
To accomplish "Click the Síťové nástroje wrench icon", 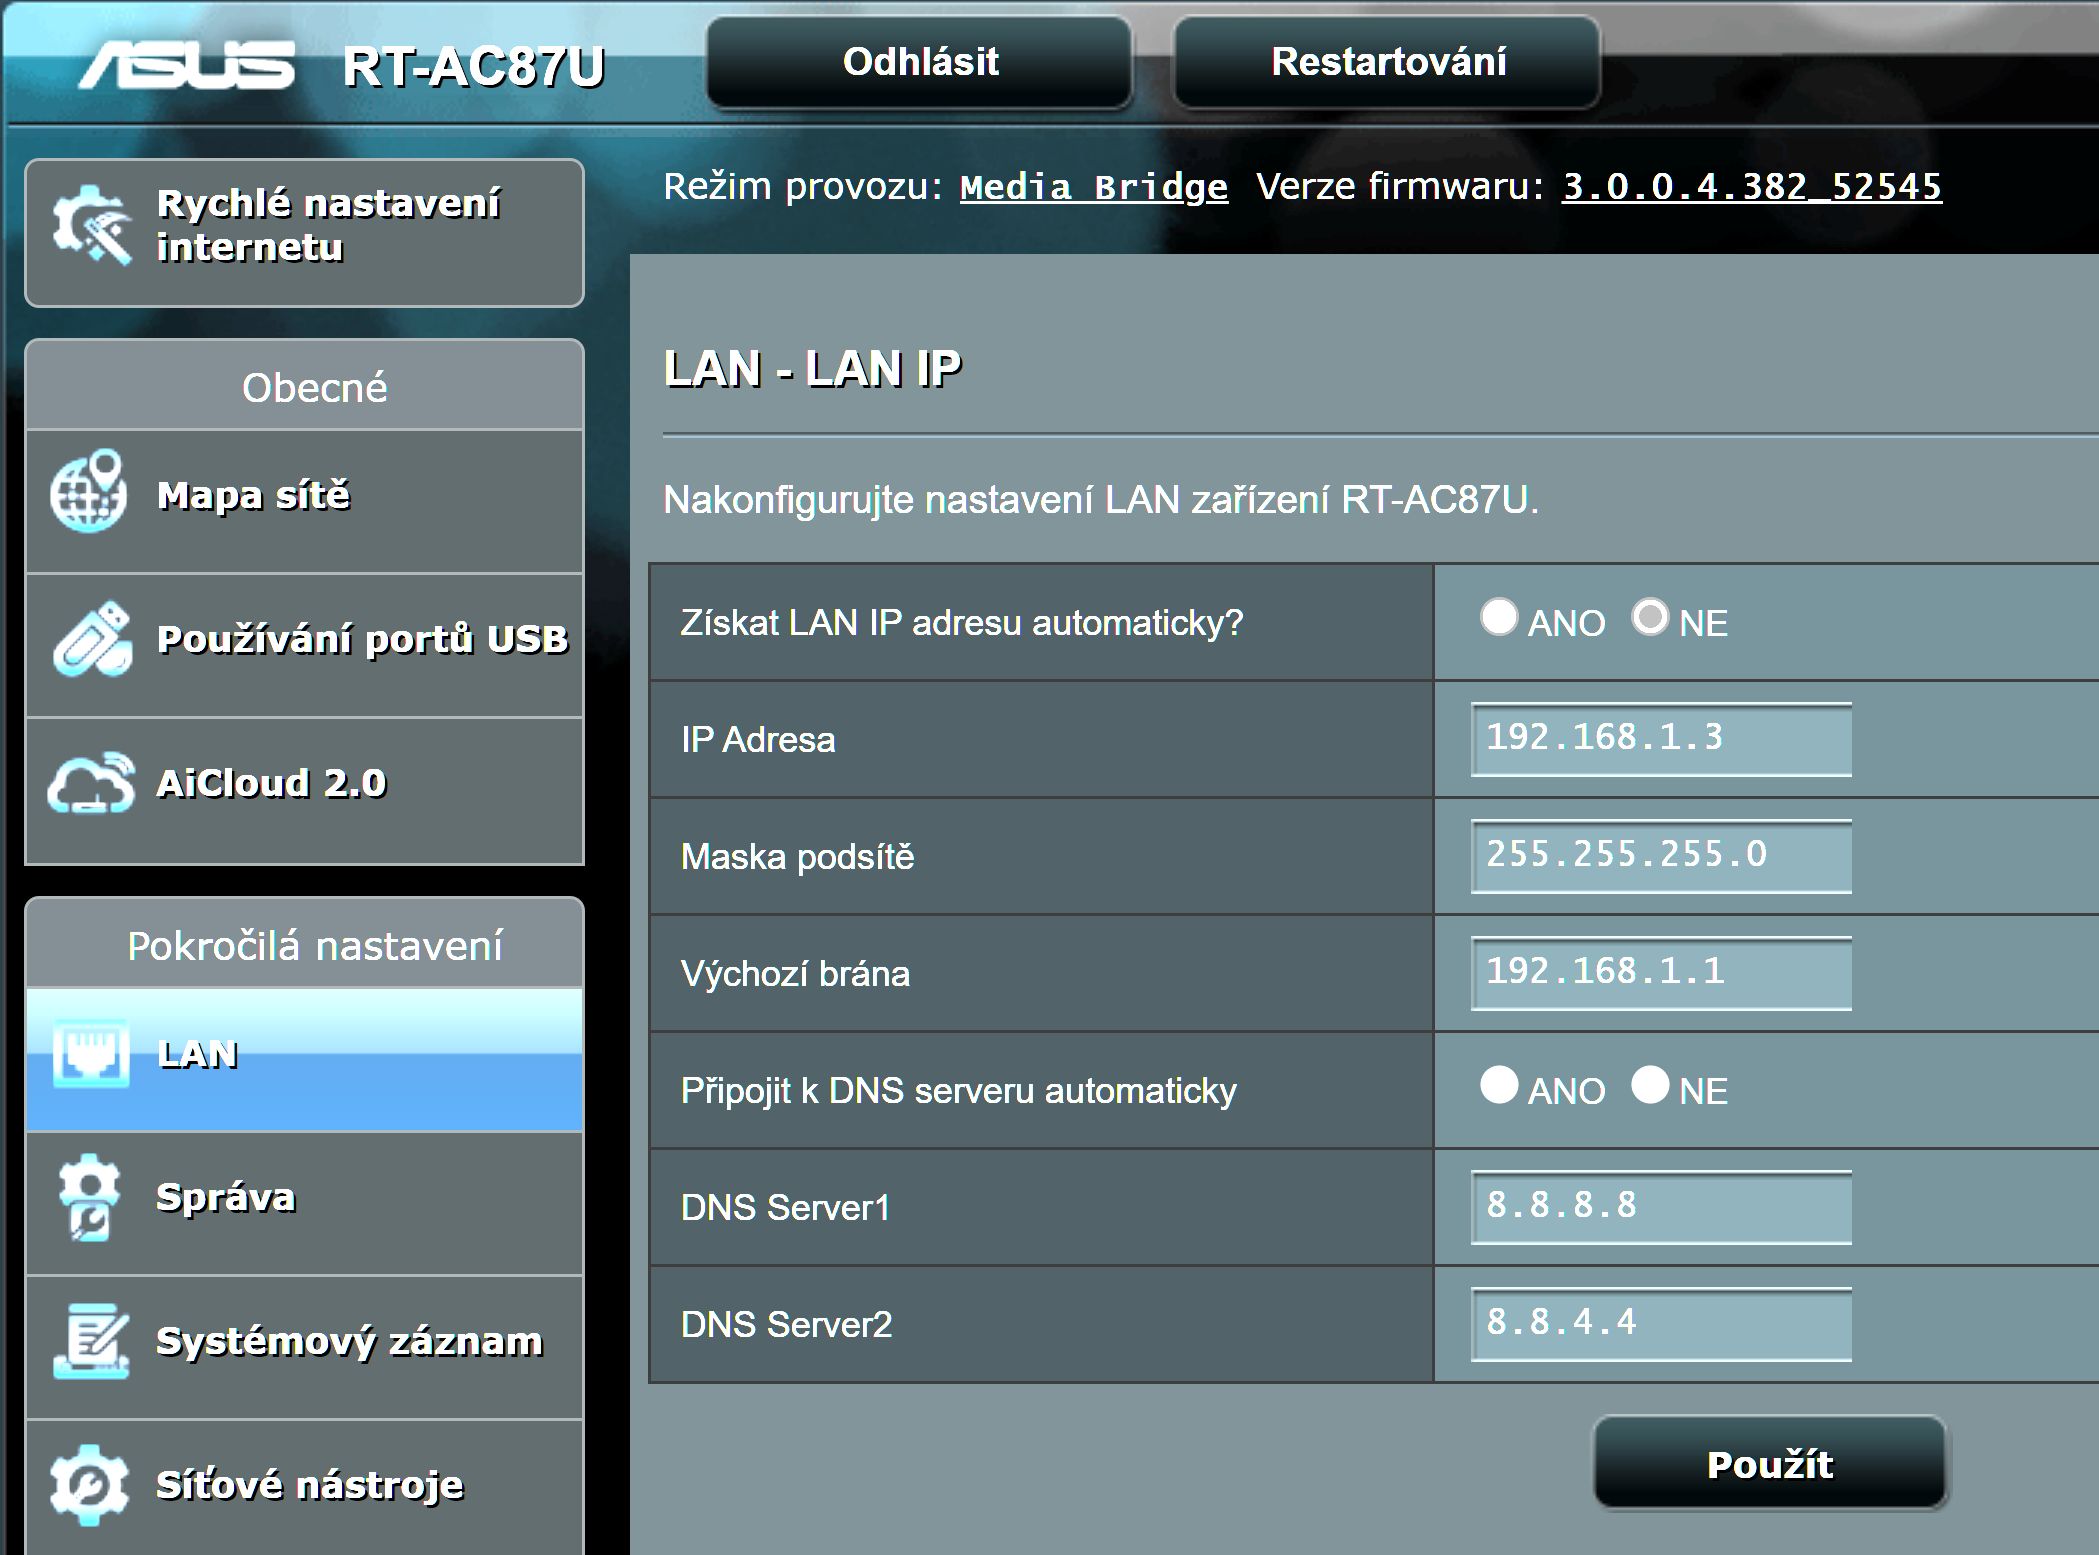I will tap(89, 1484).
